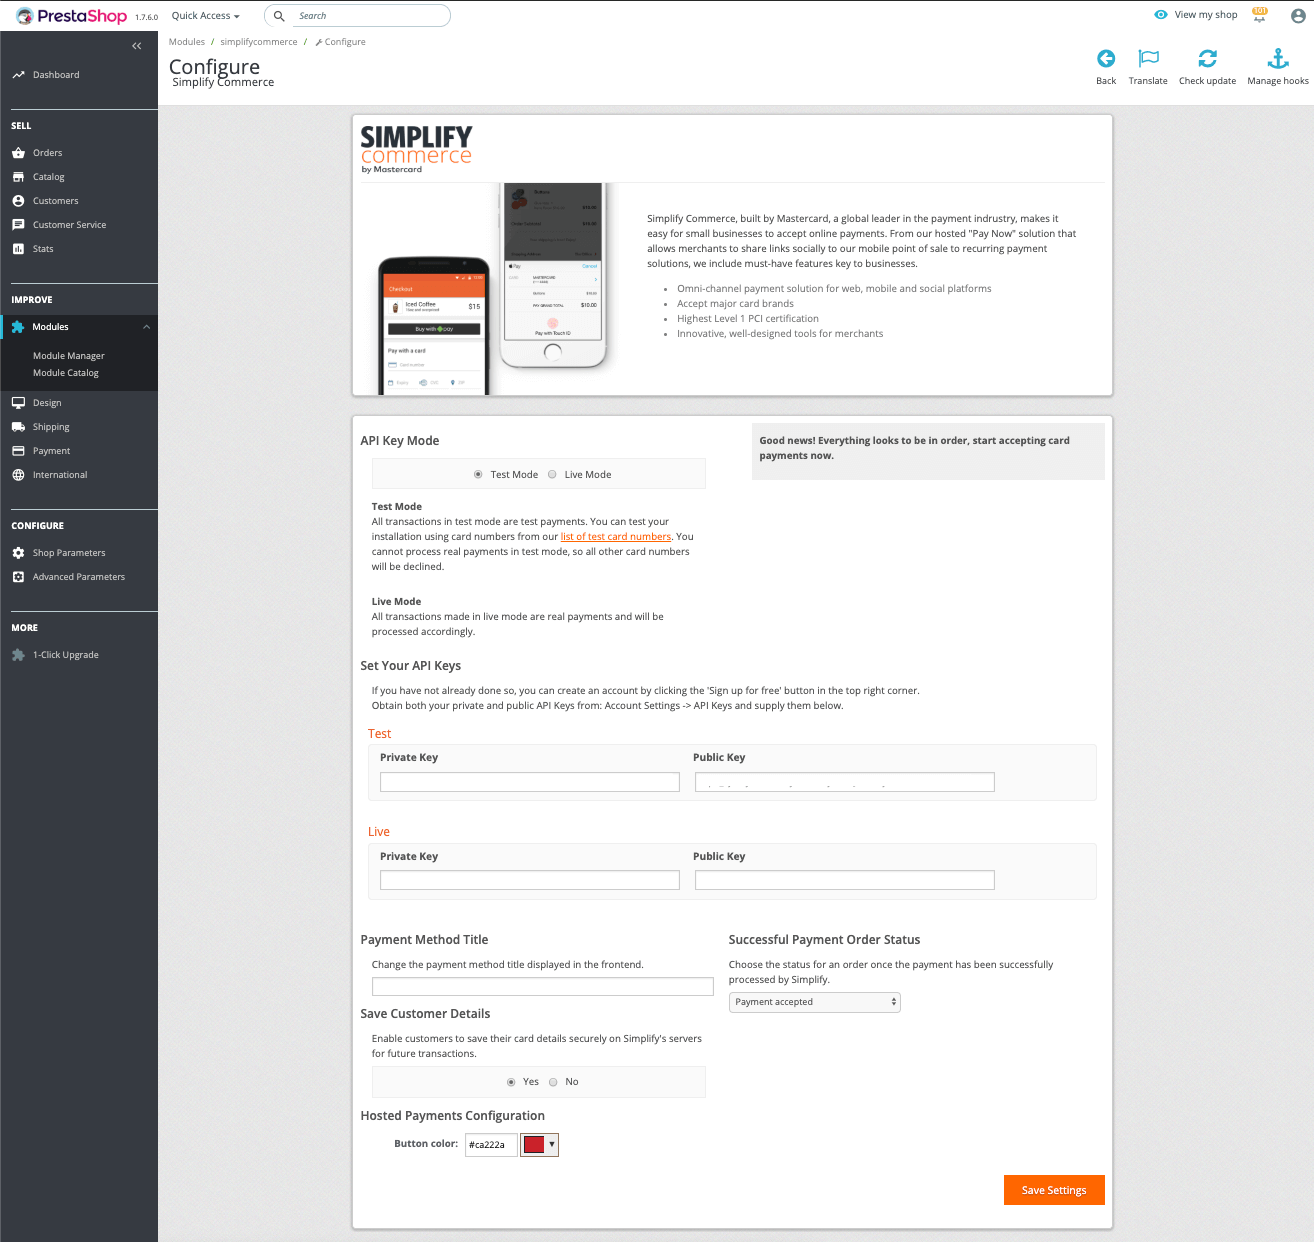Click the Payment credit card icon
The width and height of the screenshot is (1314, 1242).
[18, 451]
